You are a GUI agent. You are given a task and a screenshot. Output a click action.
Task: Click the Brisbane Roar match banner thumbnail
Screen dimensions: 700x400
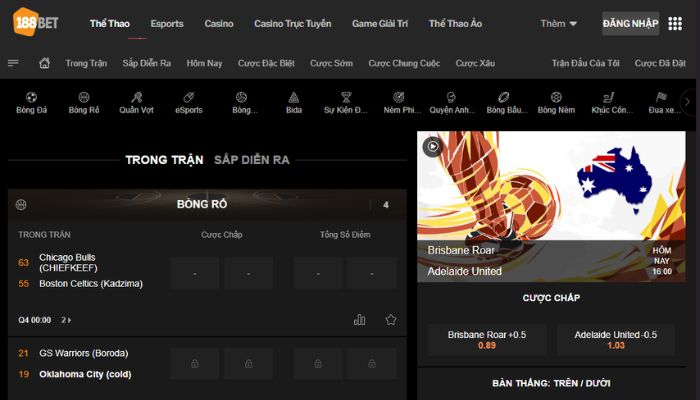[x=551, y=206]
